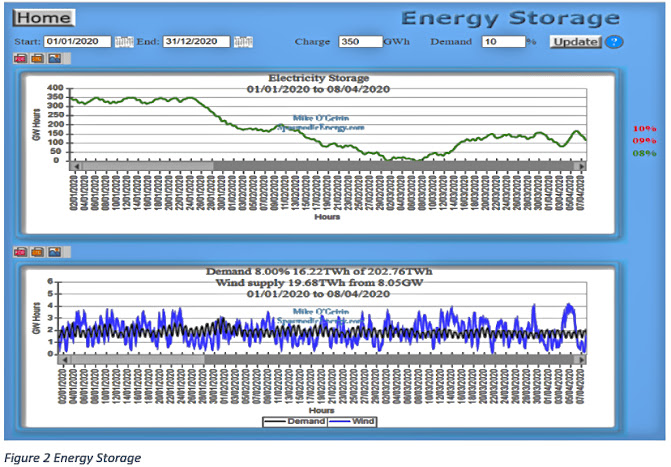Click demand chart scrollbar right arrow

(581, 360)
